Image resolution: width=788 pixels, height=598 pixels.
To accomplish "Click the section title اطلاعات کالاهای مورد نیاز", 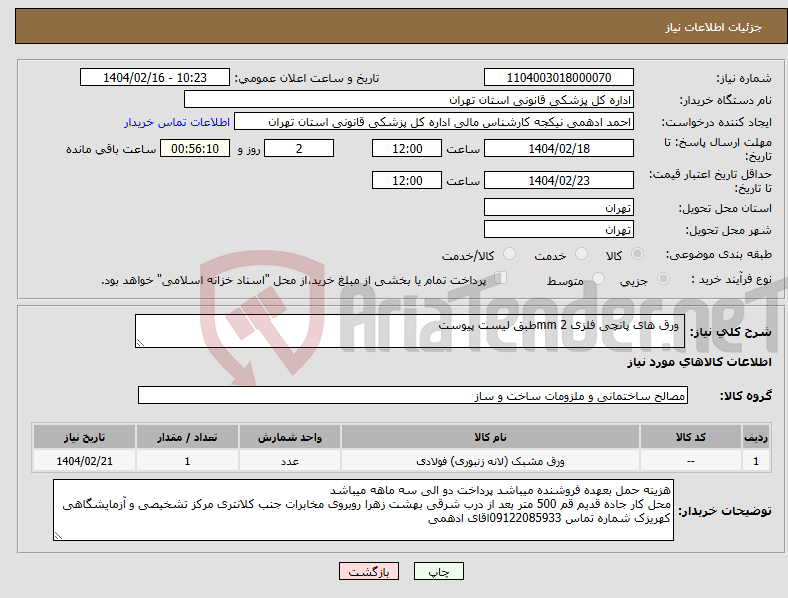I will 700,362.
